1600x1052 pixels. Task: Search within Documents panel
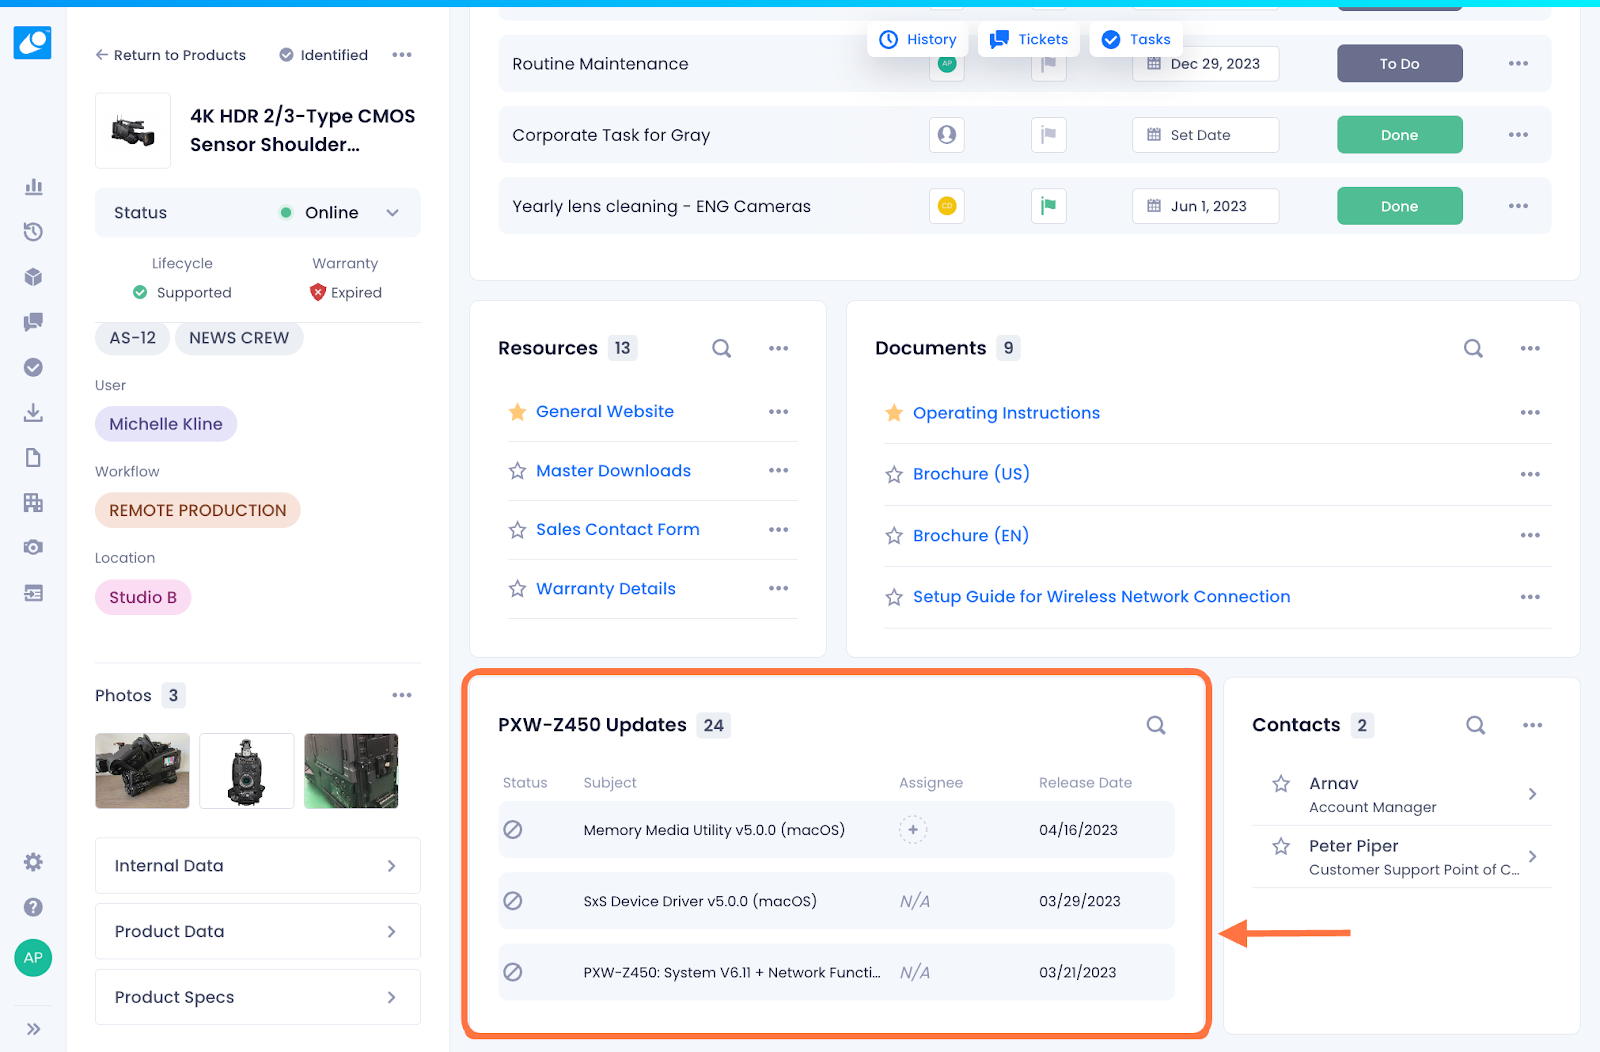click(1473, 348)
